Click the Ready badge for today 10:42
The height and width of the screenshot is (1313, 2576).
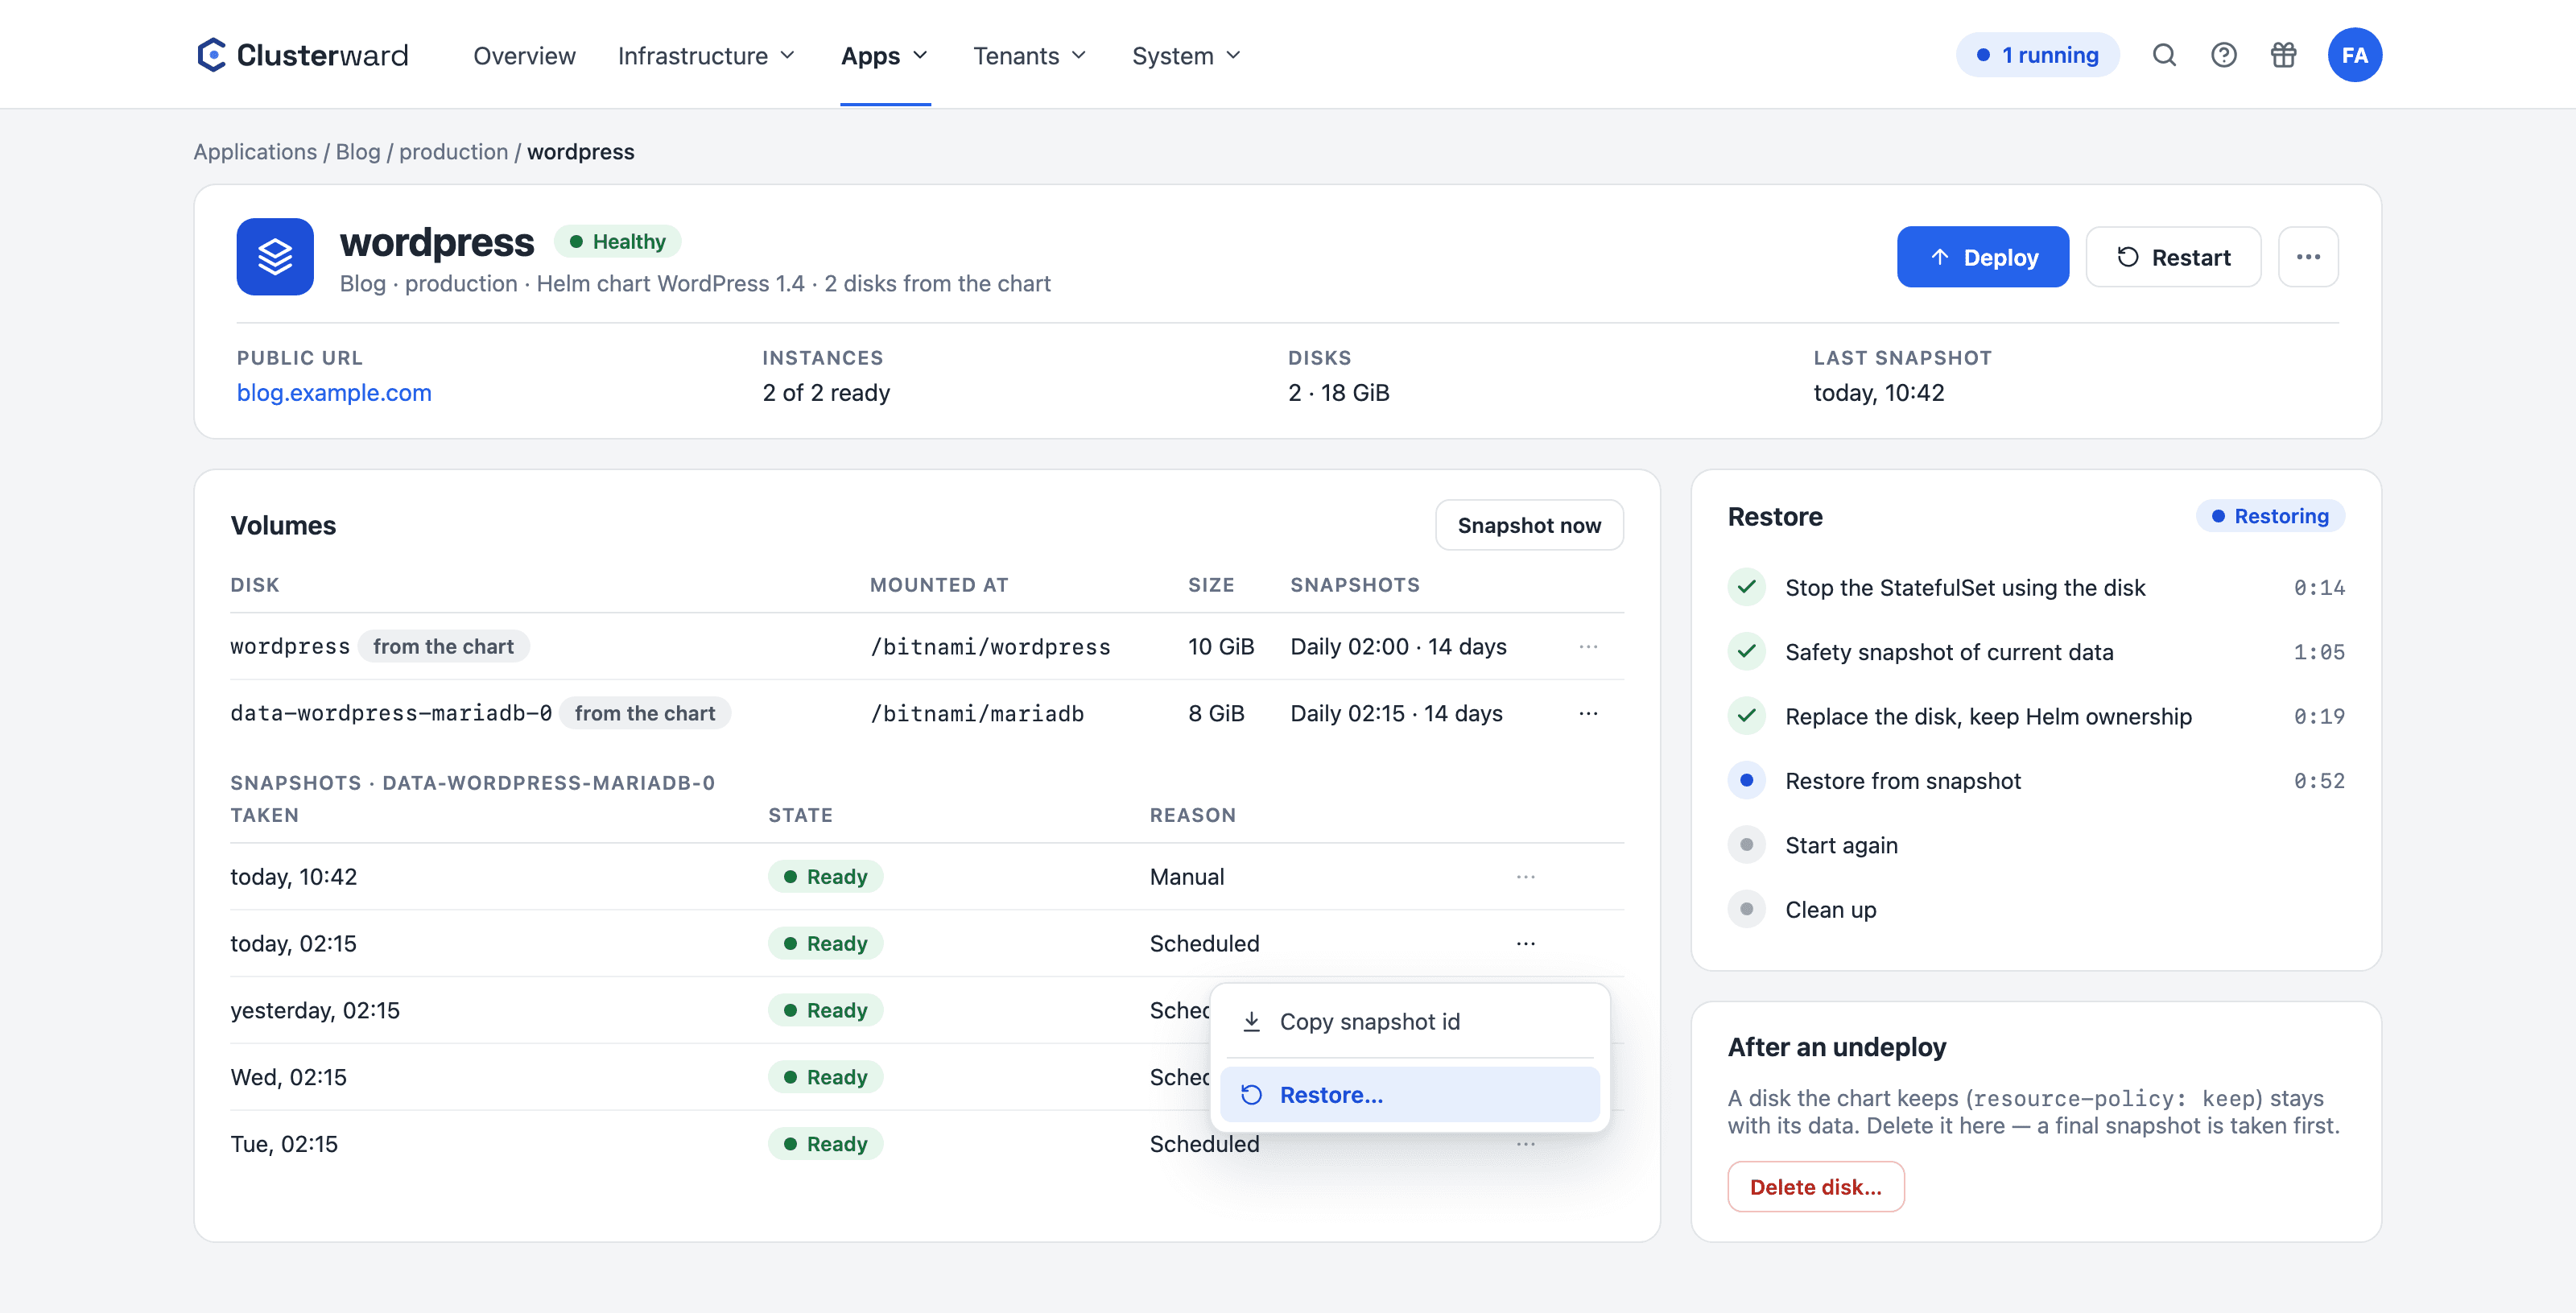[x=825, y=877]
